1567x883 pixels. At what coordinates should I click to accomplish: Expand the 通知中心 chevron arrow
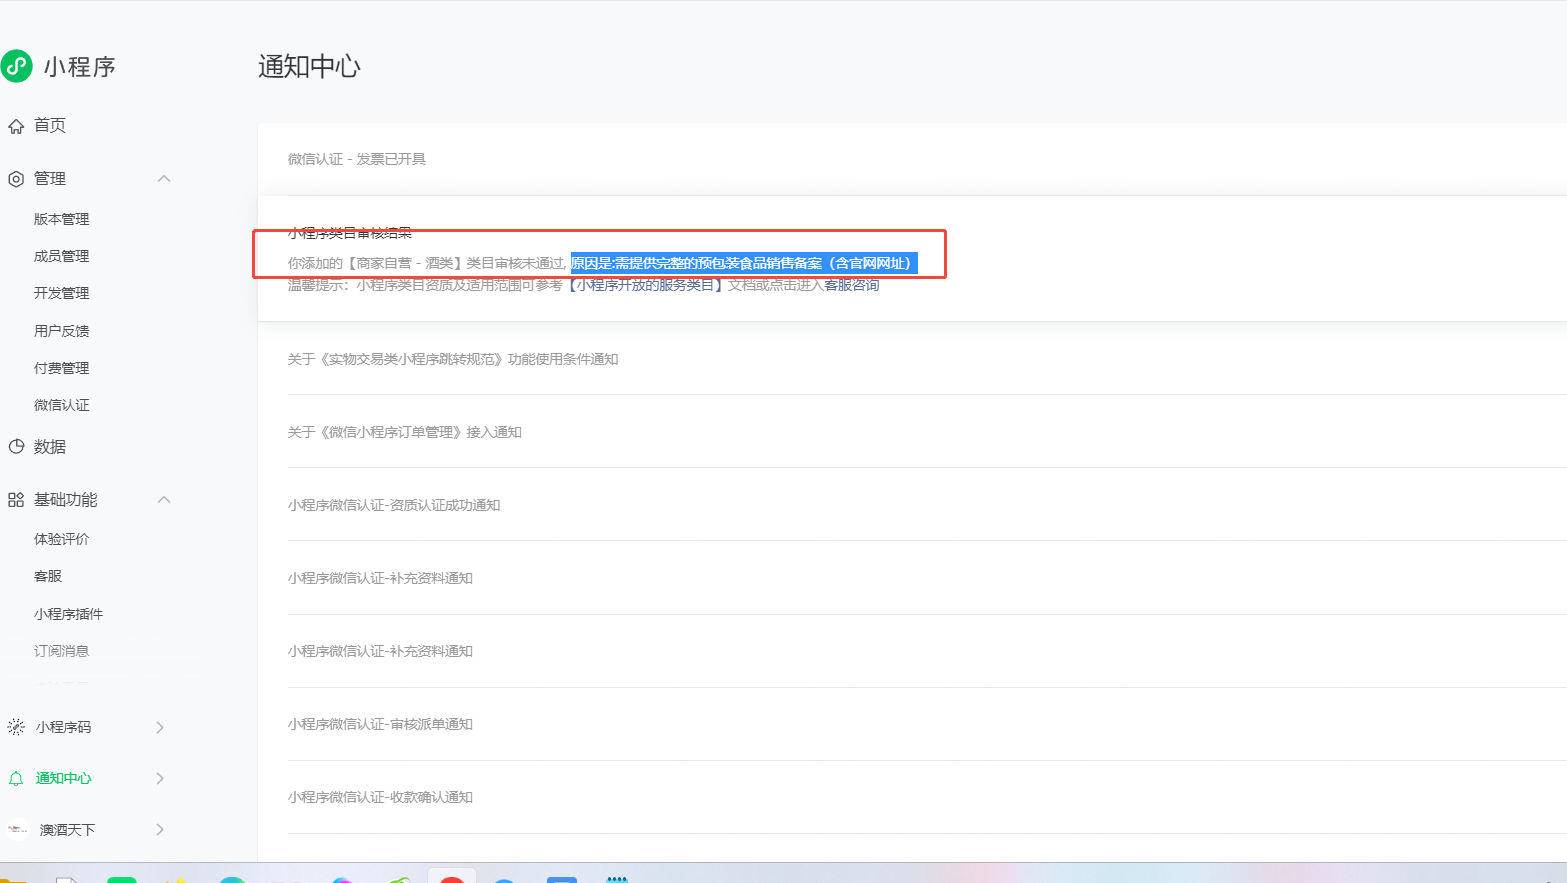[x=160, y=778]
